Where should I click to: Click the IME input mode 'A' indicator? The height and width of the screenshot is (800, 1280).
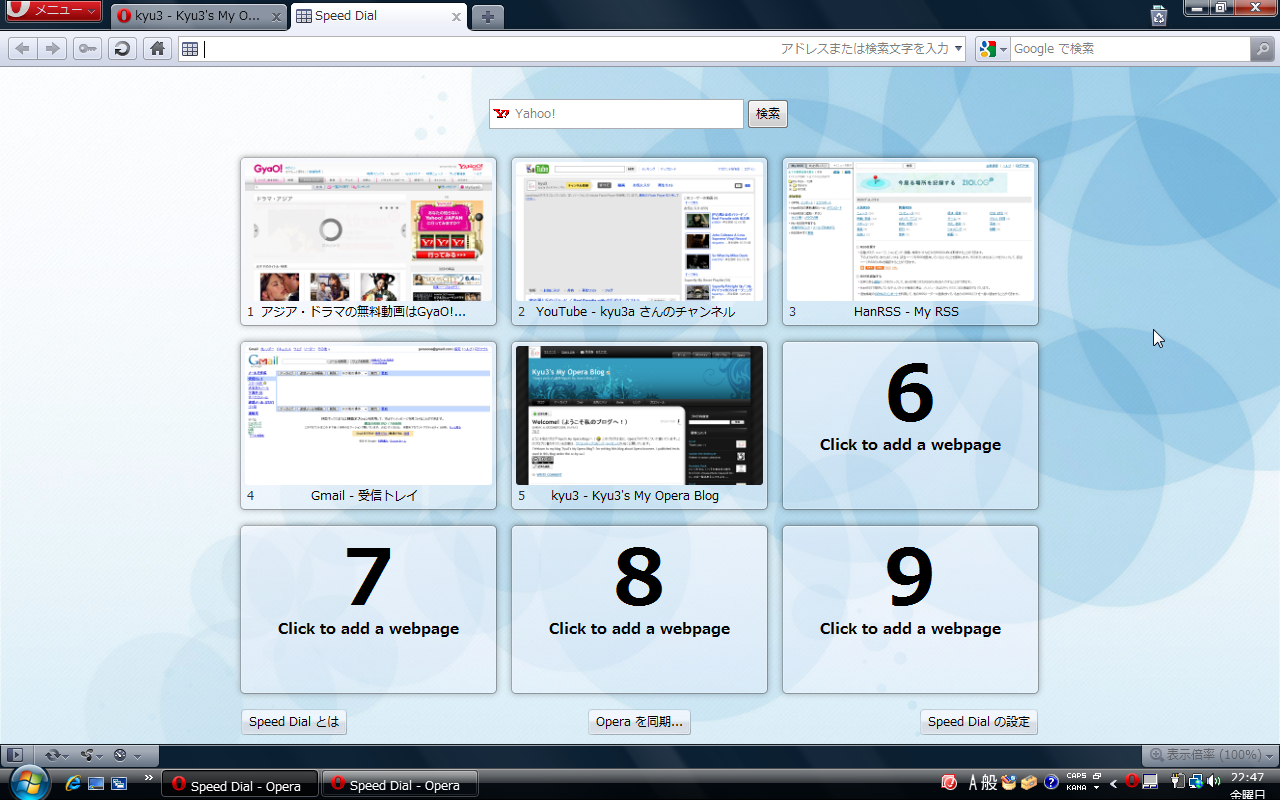(972, 782)
